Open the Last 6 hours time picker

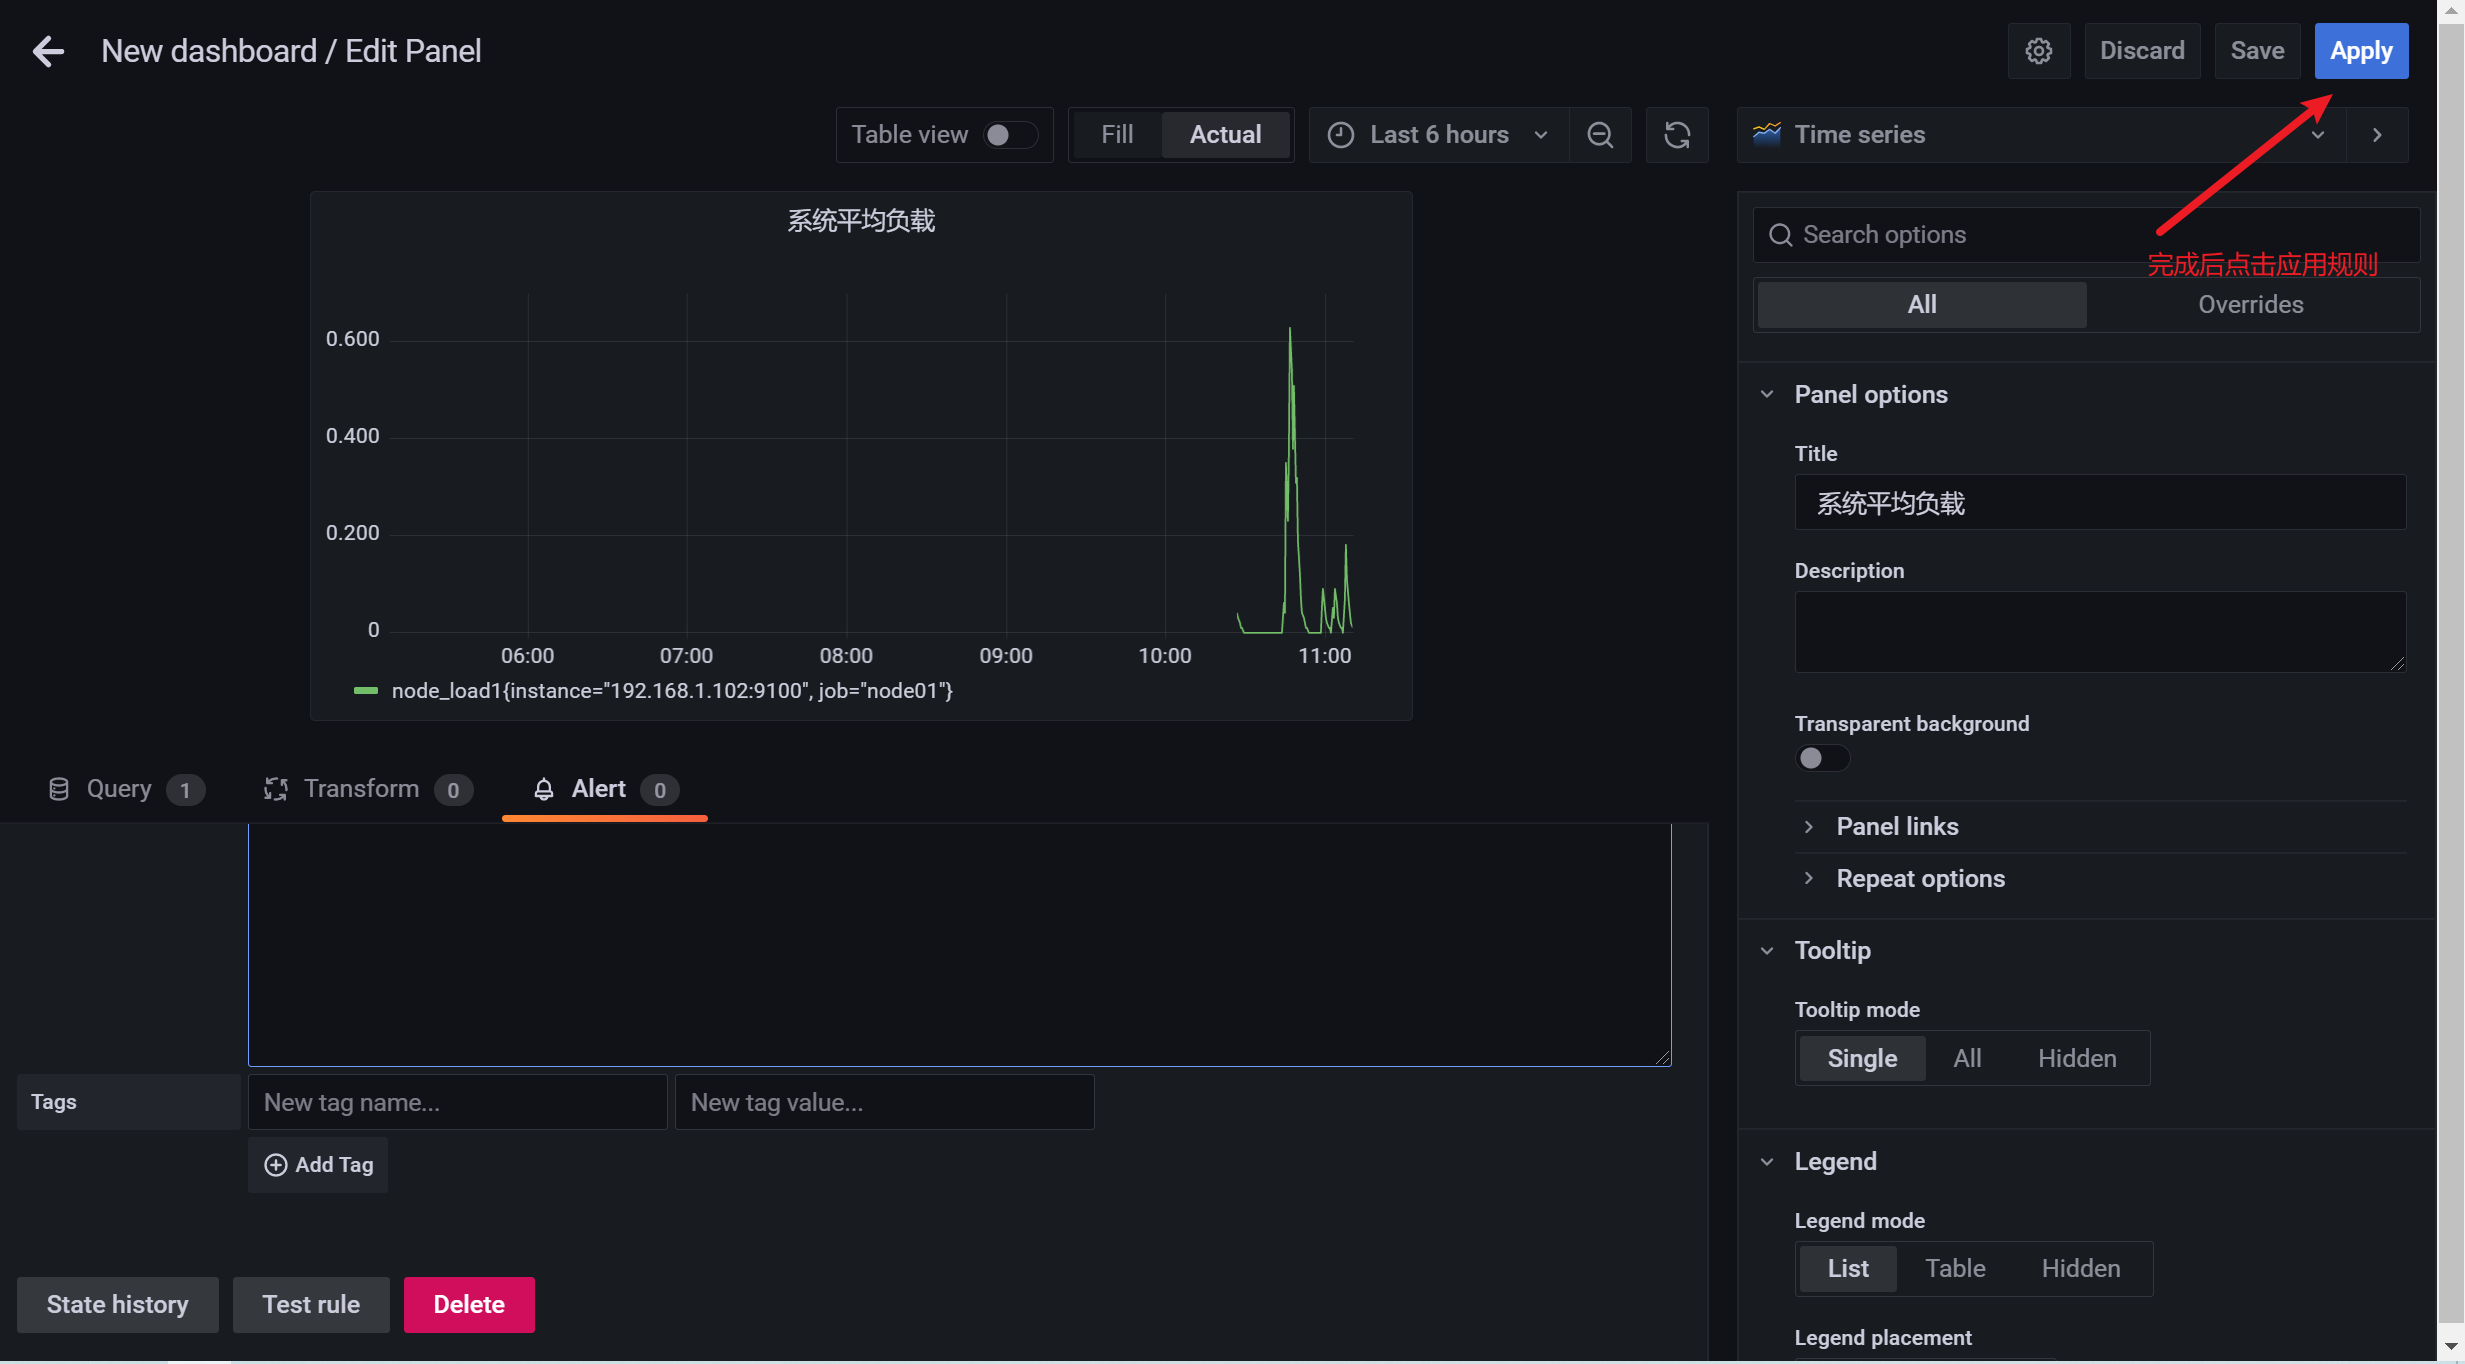pos(1438,135)
